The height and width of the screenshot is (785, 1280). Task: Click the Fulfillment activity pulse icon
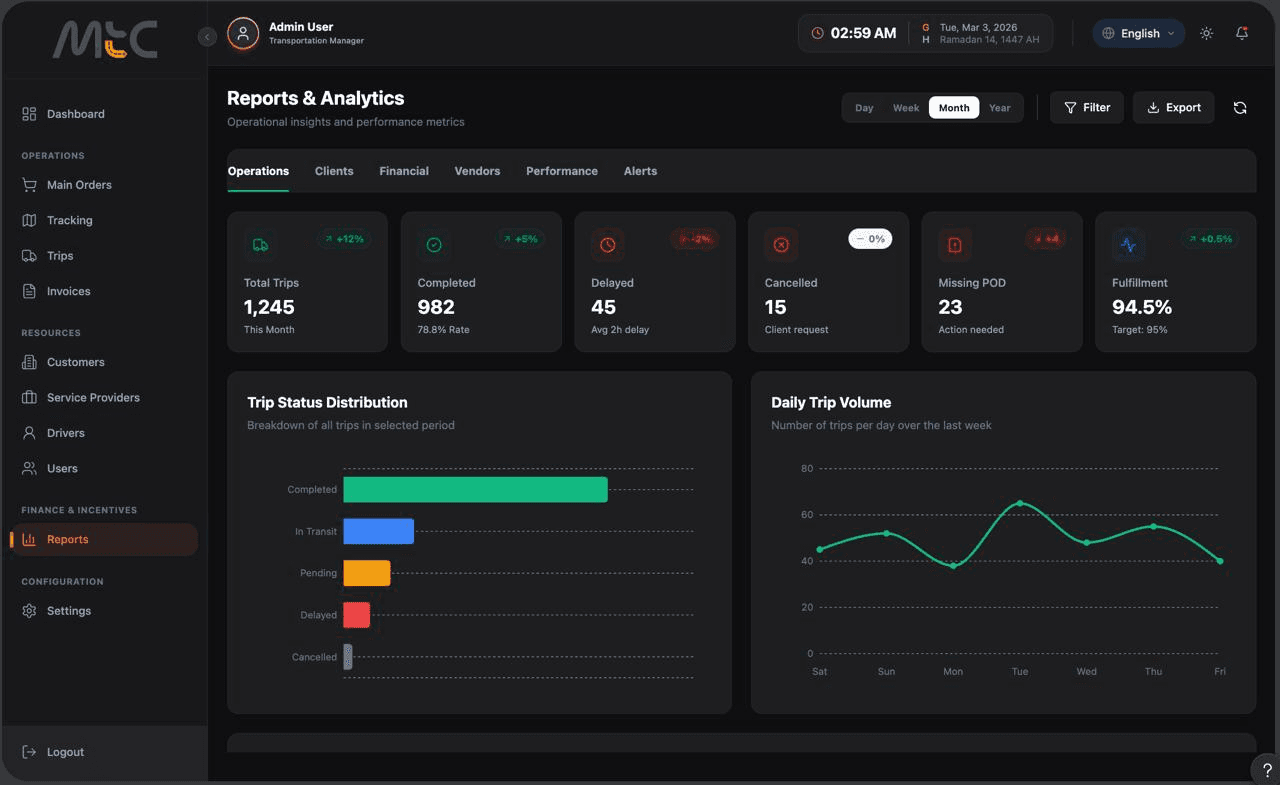point(1129,245)
